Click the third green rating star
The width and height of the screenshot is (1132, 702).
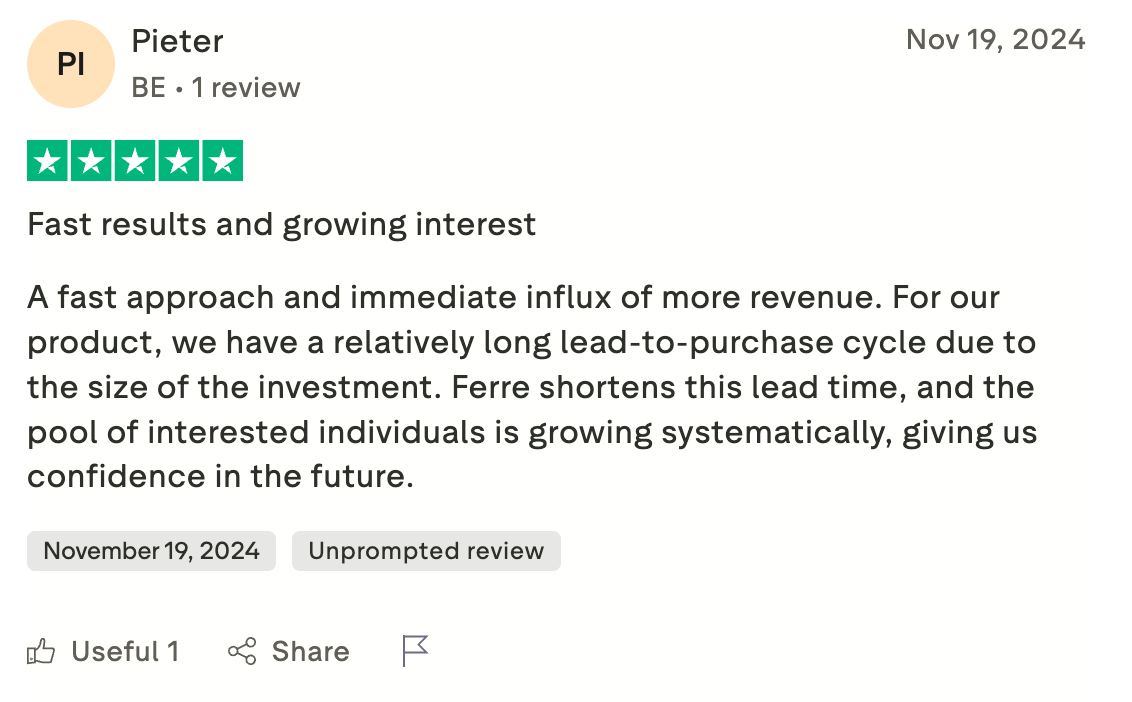(135, 160)
